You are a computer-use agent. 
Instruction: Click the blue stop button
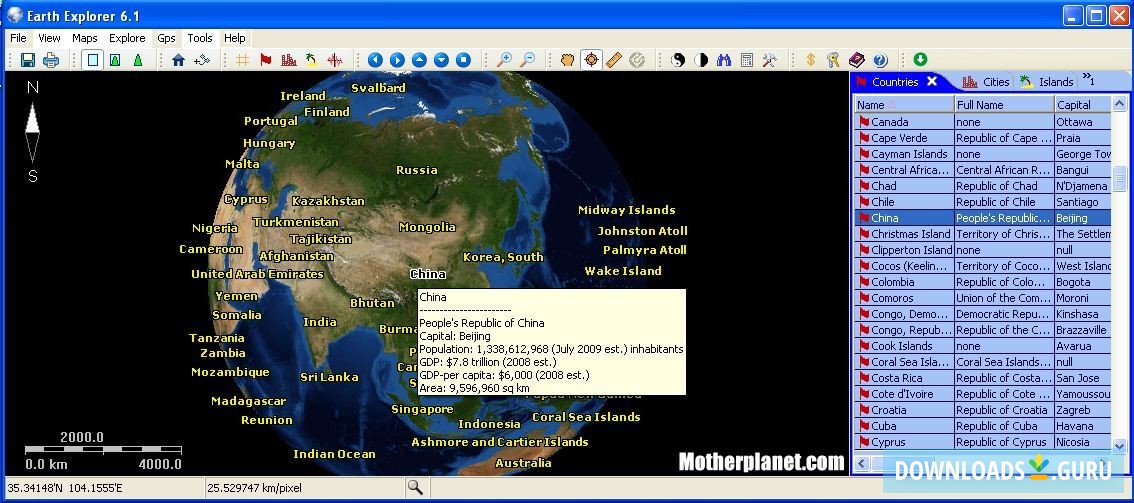pos(464,60)
